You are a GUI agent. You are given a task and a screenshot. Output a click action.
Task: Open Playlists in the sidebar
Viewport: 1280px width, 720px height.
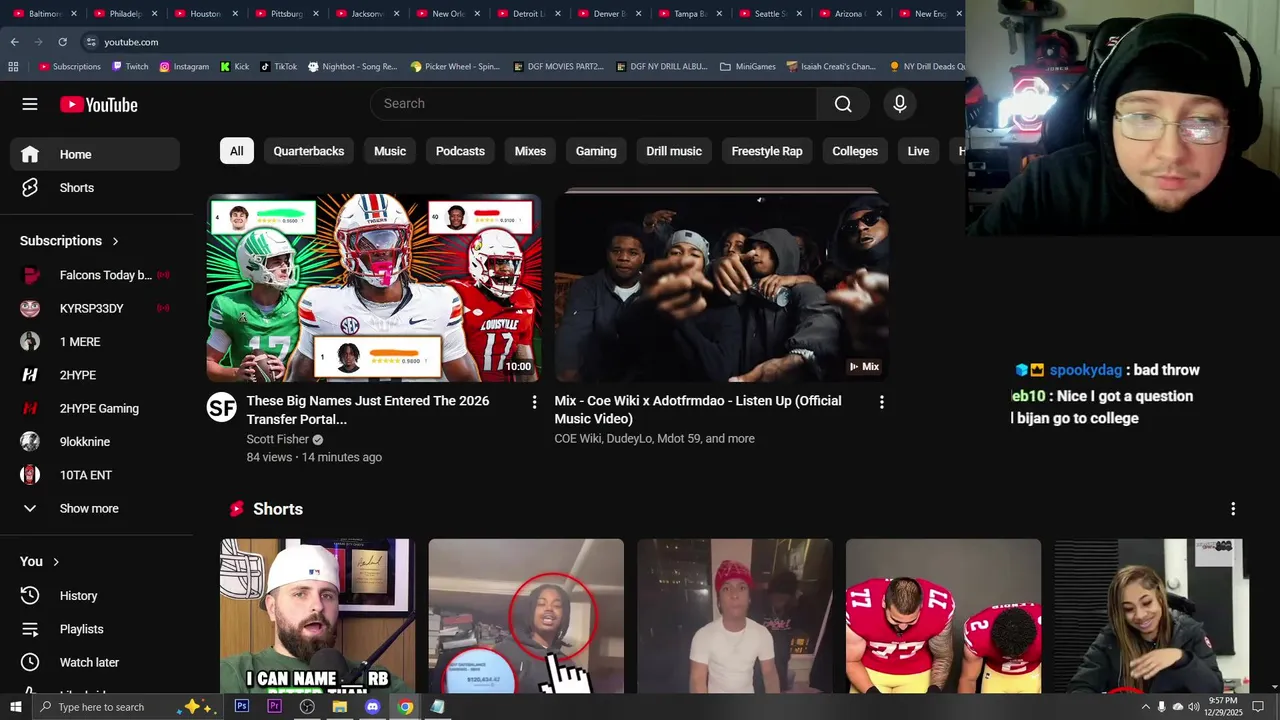(95, 629)
